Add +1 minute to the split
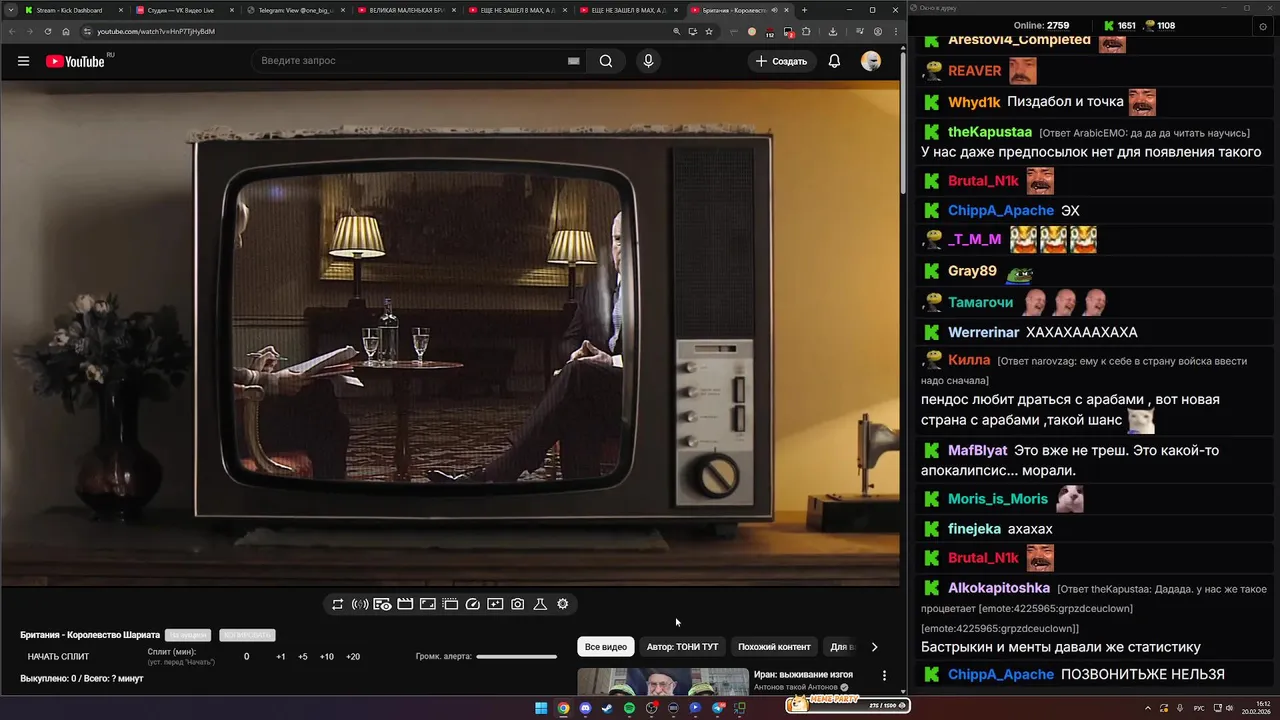1280x720 pixels. coord(281,657)
